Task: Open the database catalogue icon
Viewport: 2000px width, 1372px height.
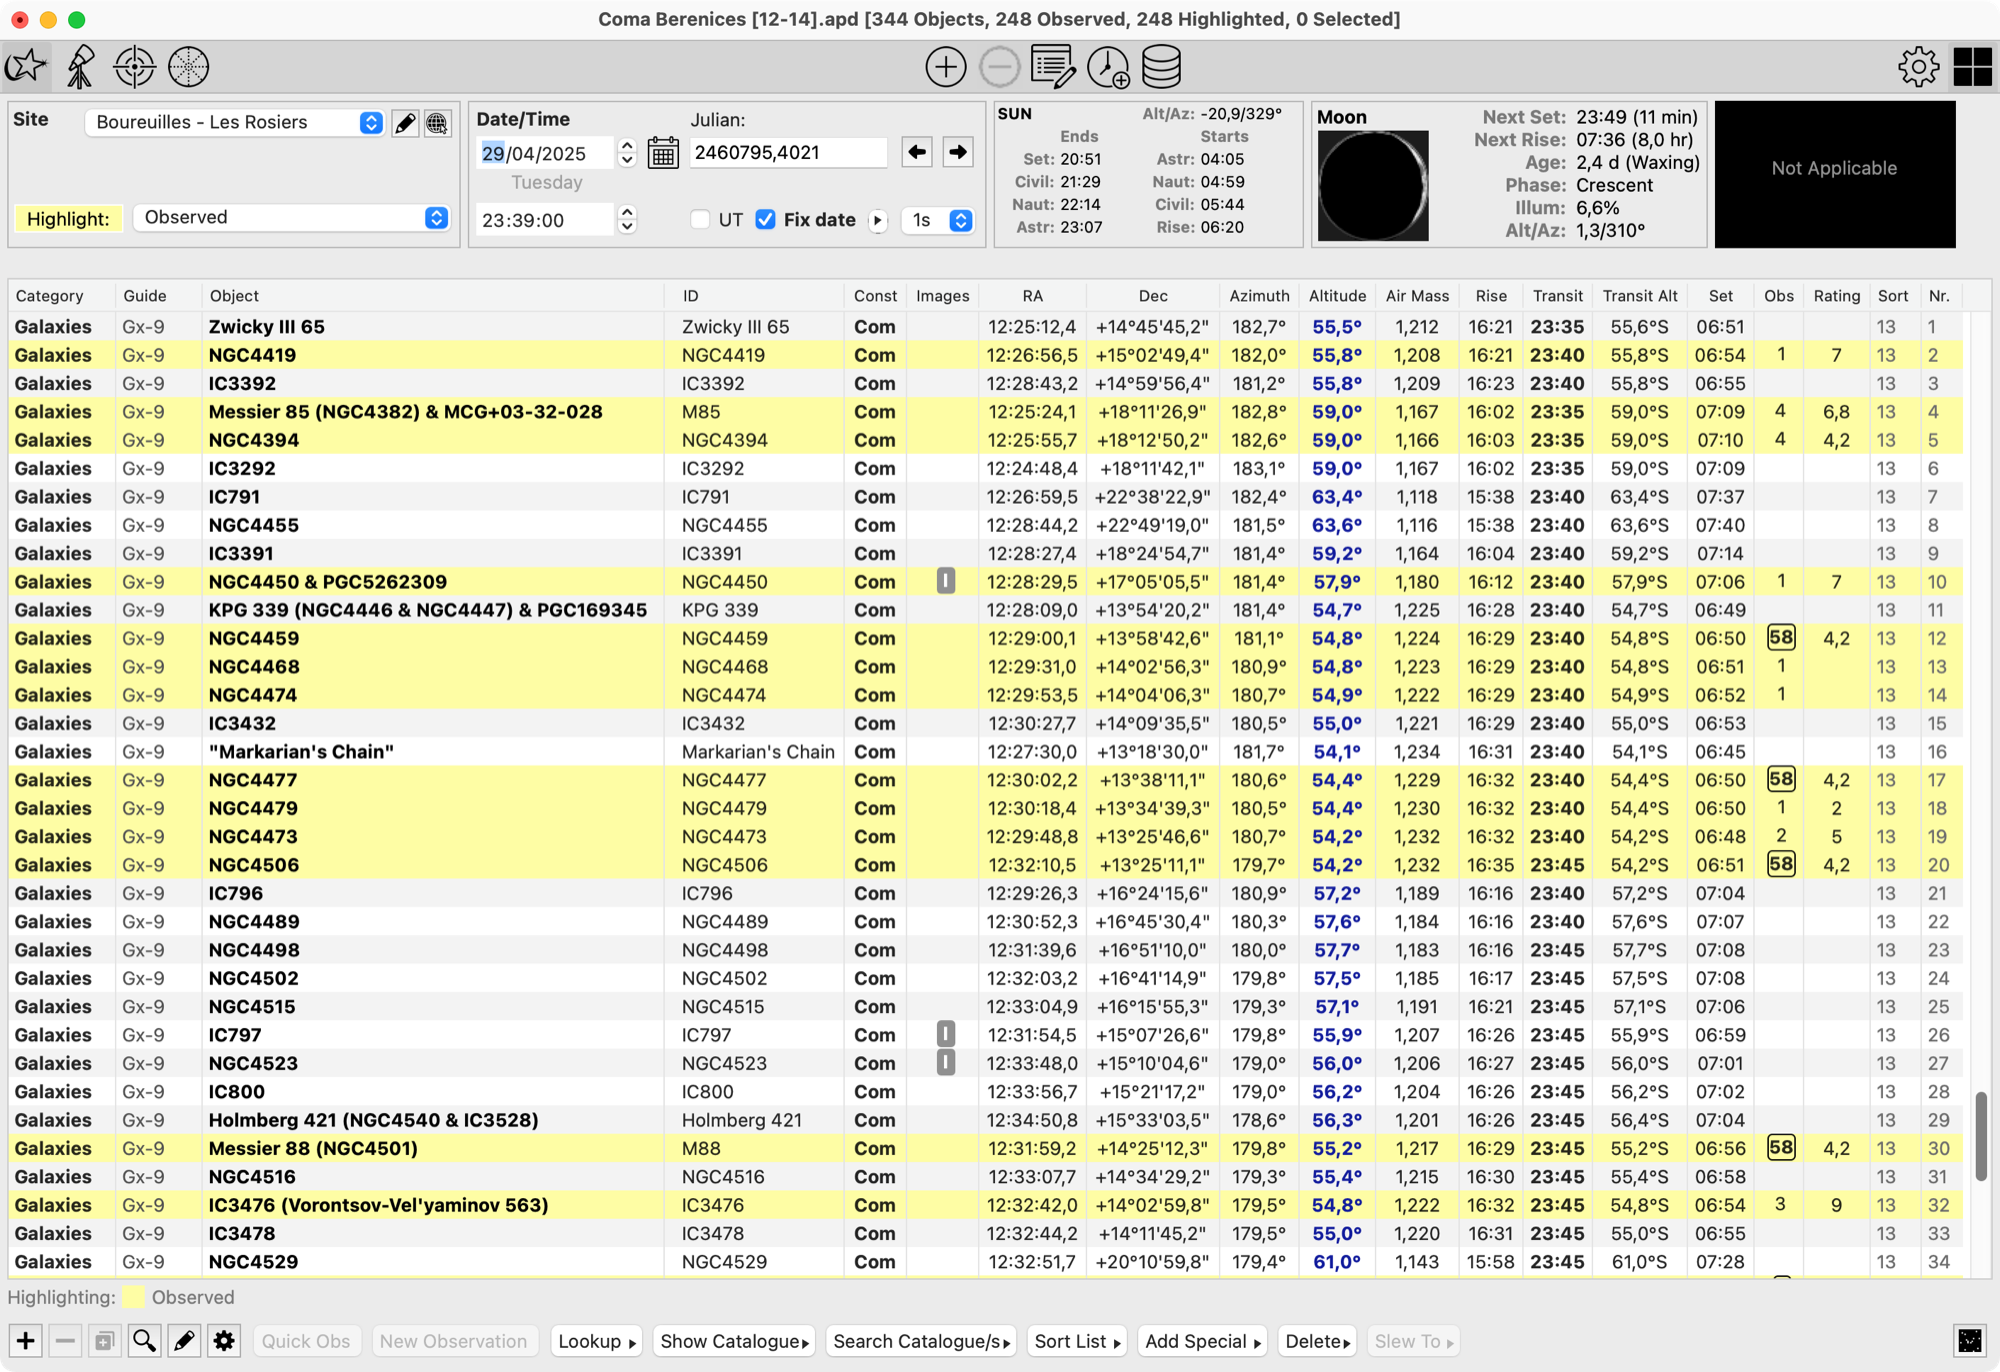Action: pyautogui.click(x=1161, y=67)
